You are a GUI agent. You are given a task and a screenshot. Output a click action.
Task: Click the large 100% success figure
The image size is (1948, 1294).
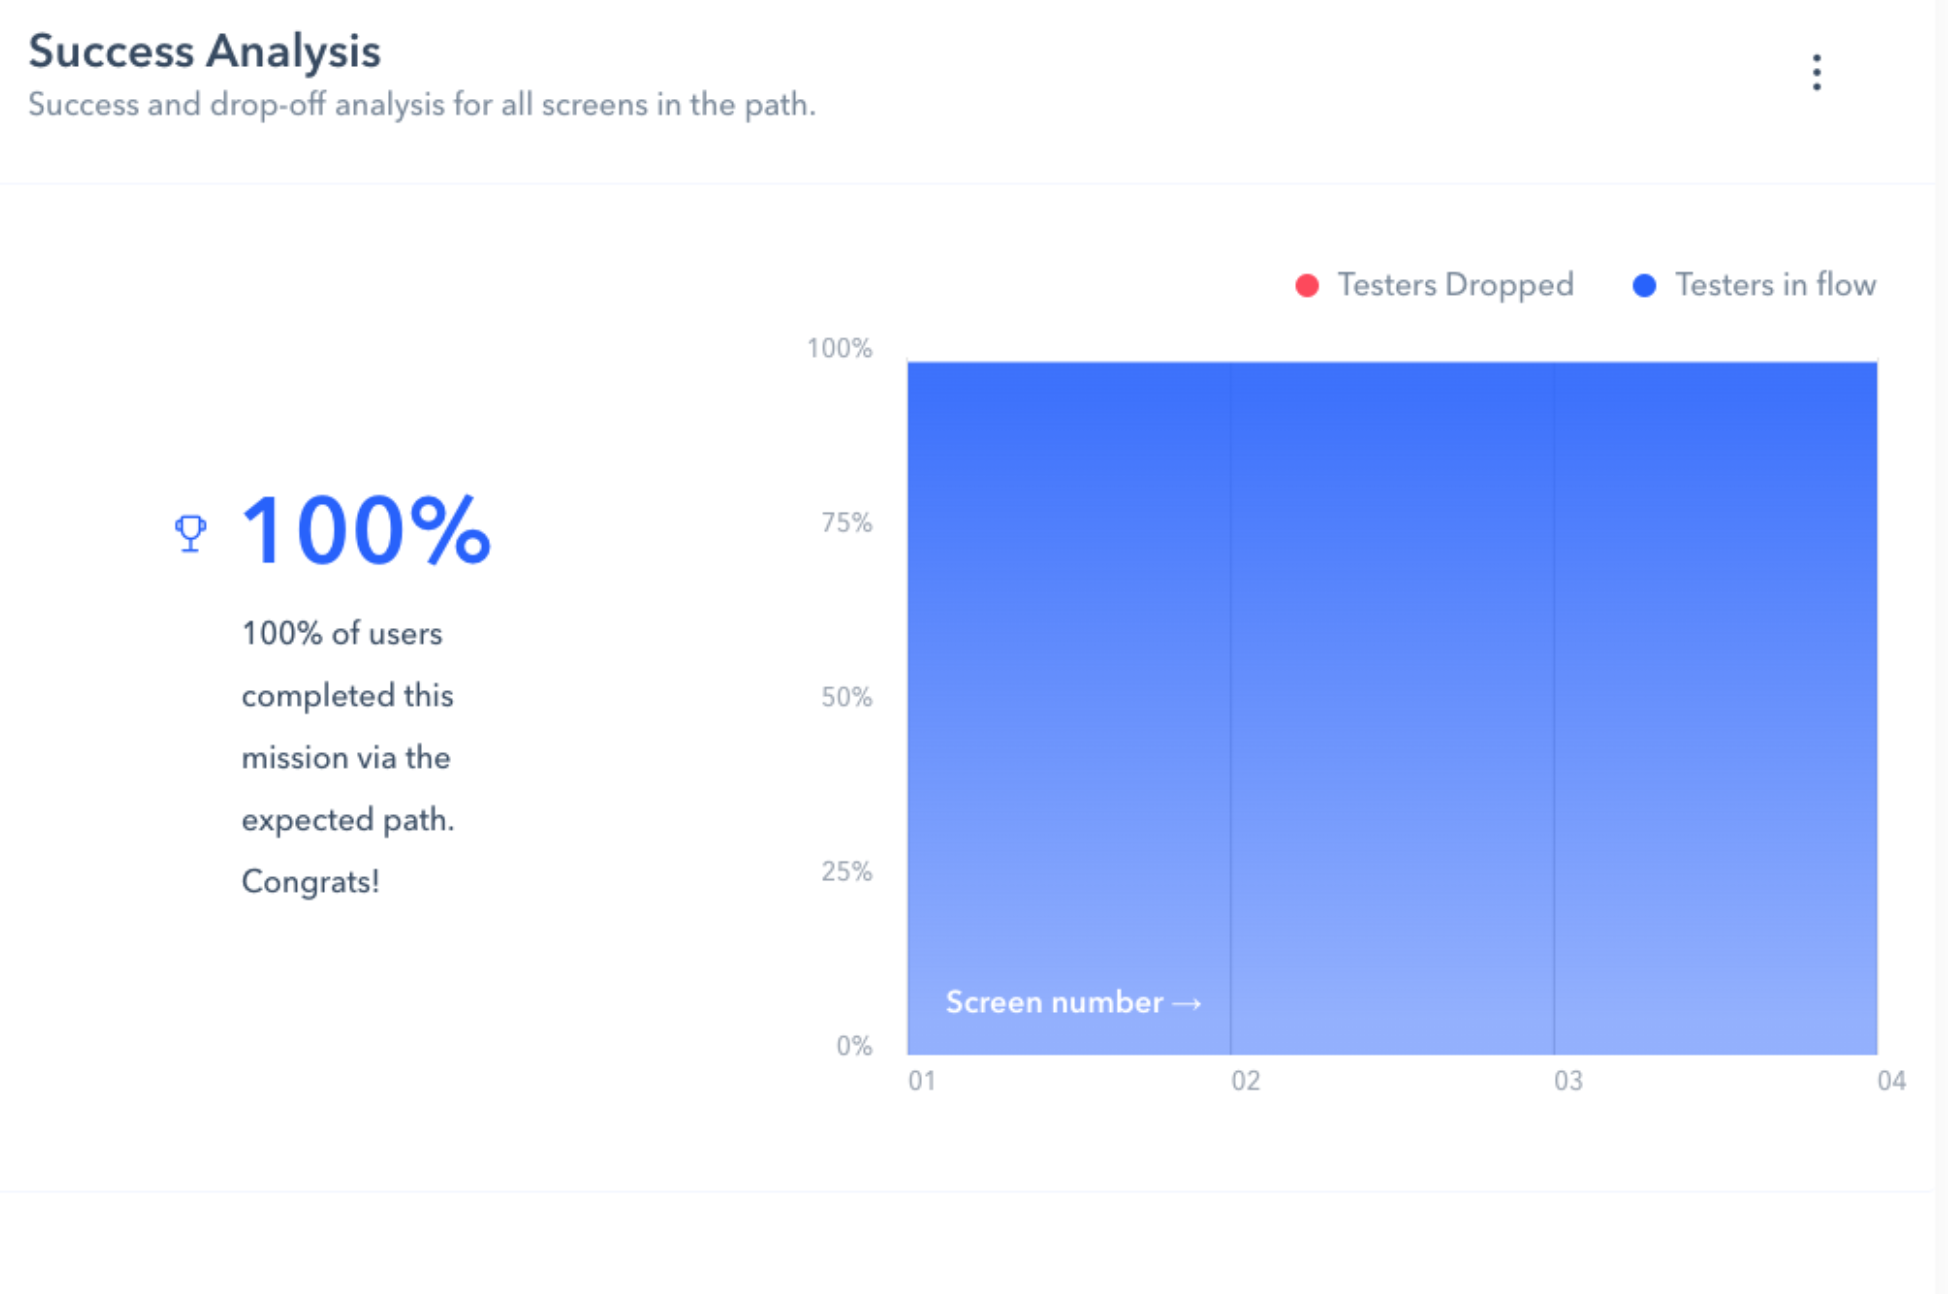coord(366,531)
